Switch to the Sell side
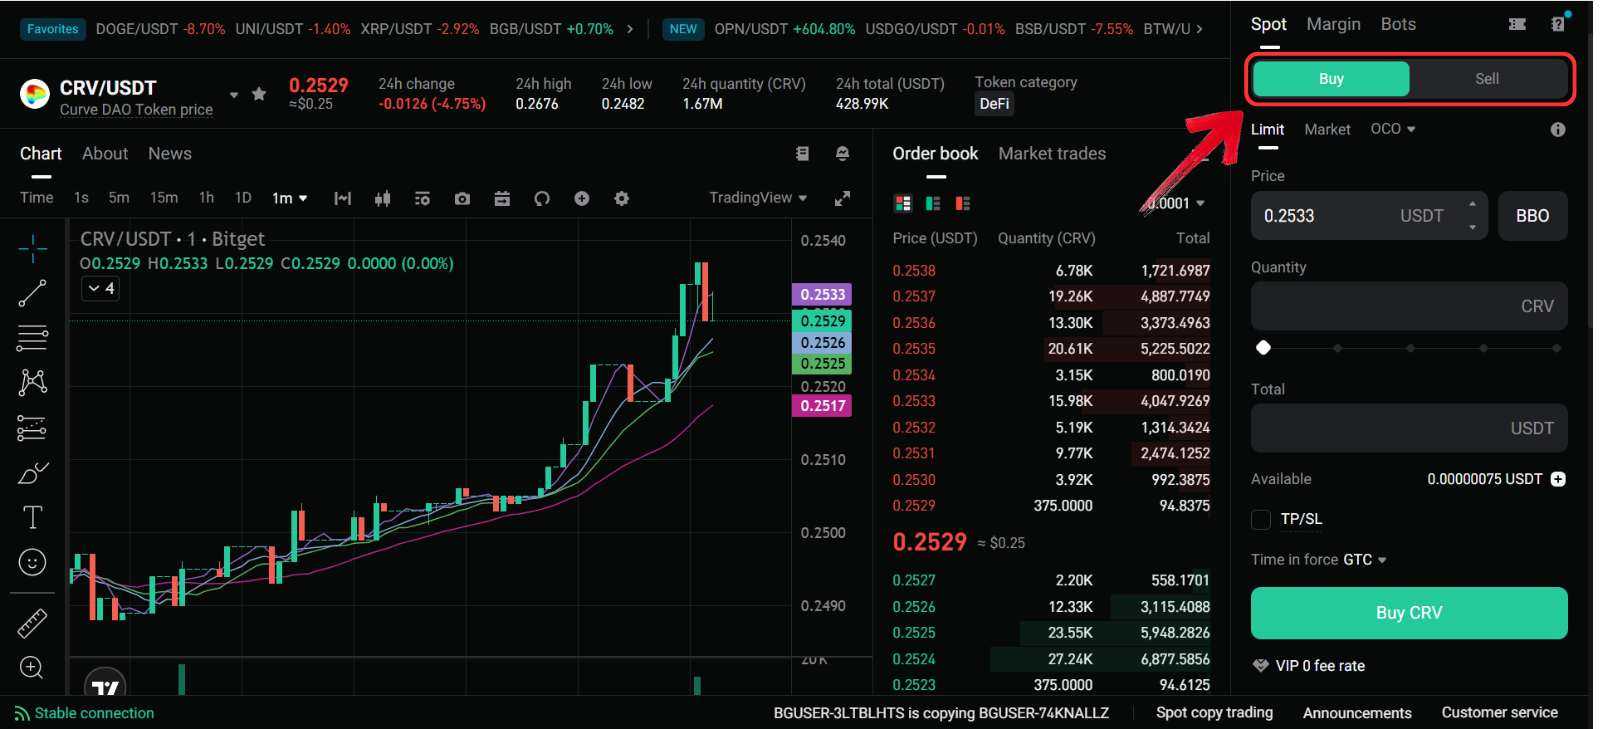Viewport: 1600px width, 729px height. (1487, 79)
